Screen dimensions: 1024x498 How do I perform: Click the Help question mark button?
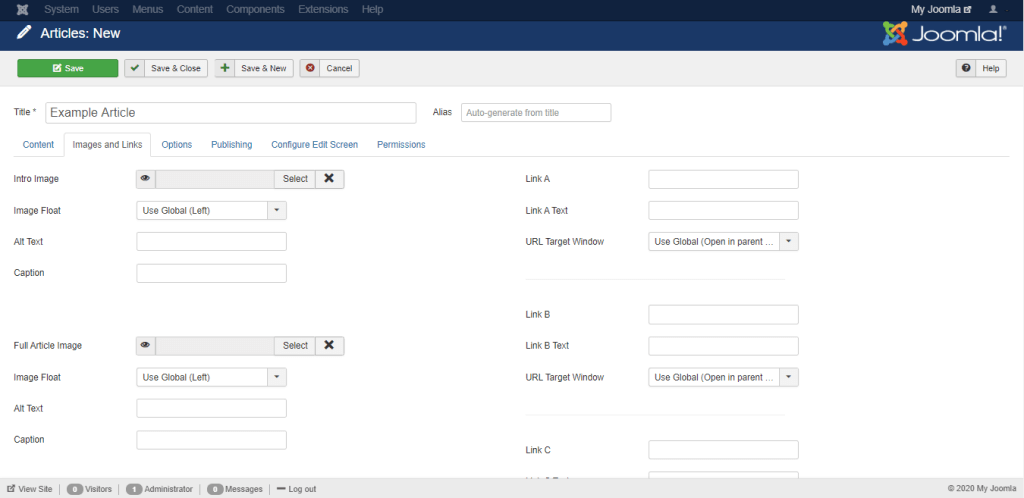click(x=980, y=68)
